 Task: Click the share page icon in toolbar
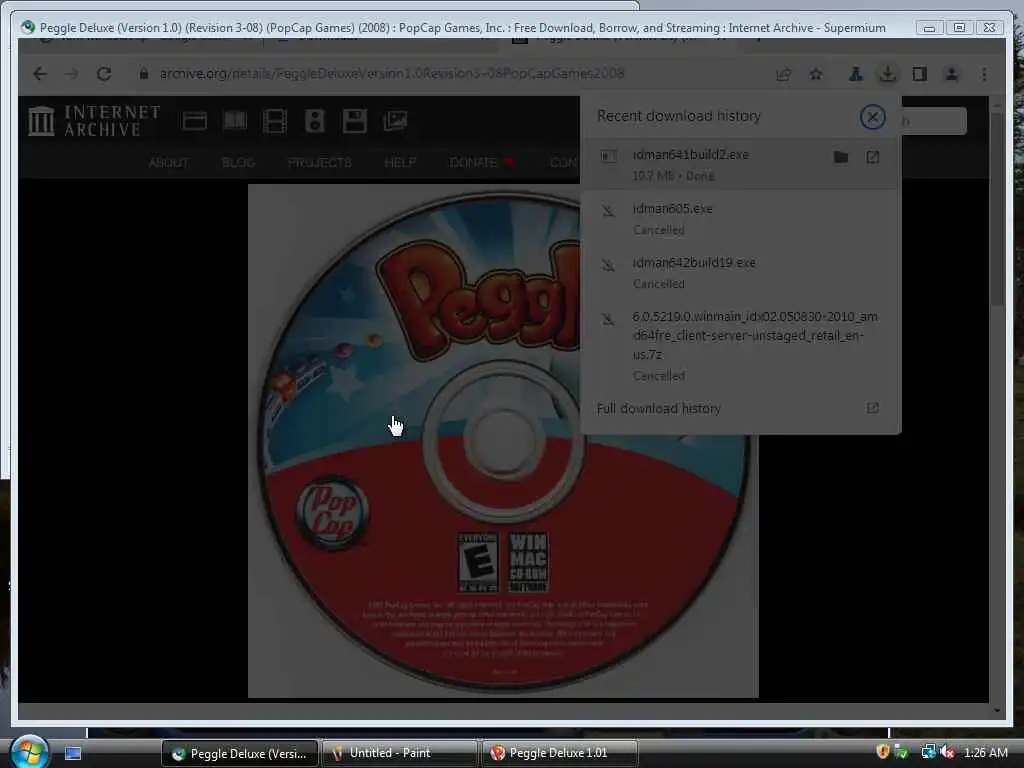(784, 74)
